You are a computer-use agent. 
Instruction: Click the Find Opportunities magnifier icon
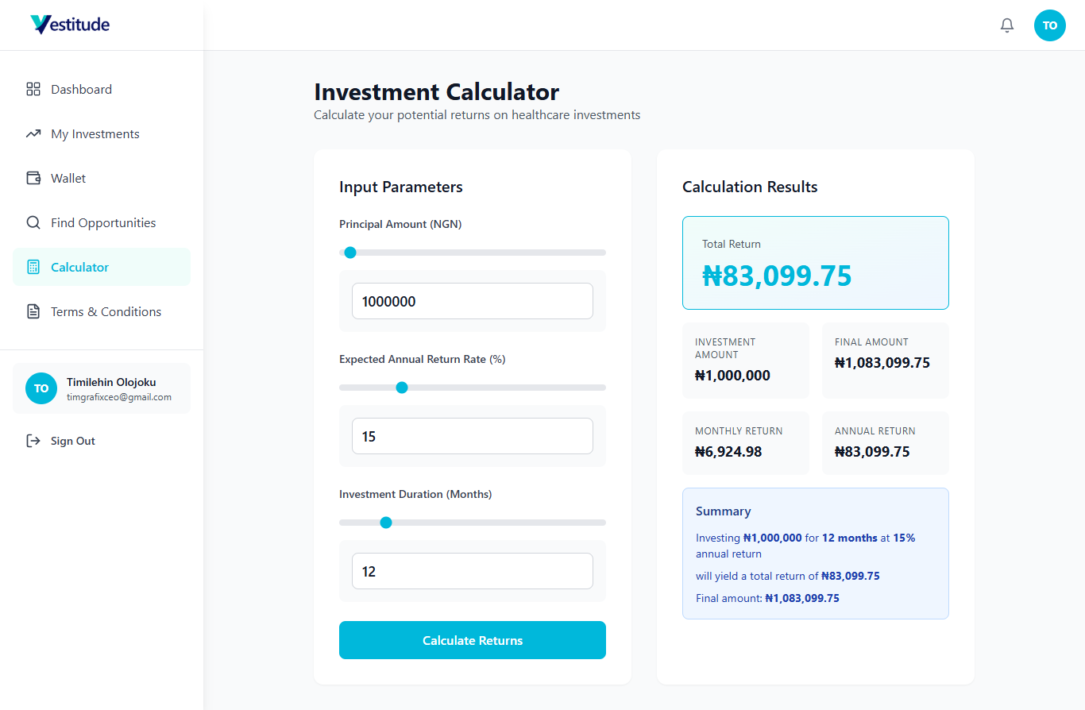31,222
